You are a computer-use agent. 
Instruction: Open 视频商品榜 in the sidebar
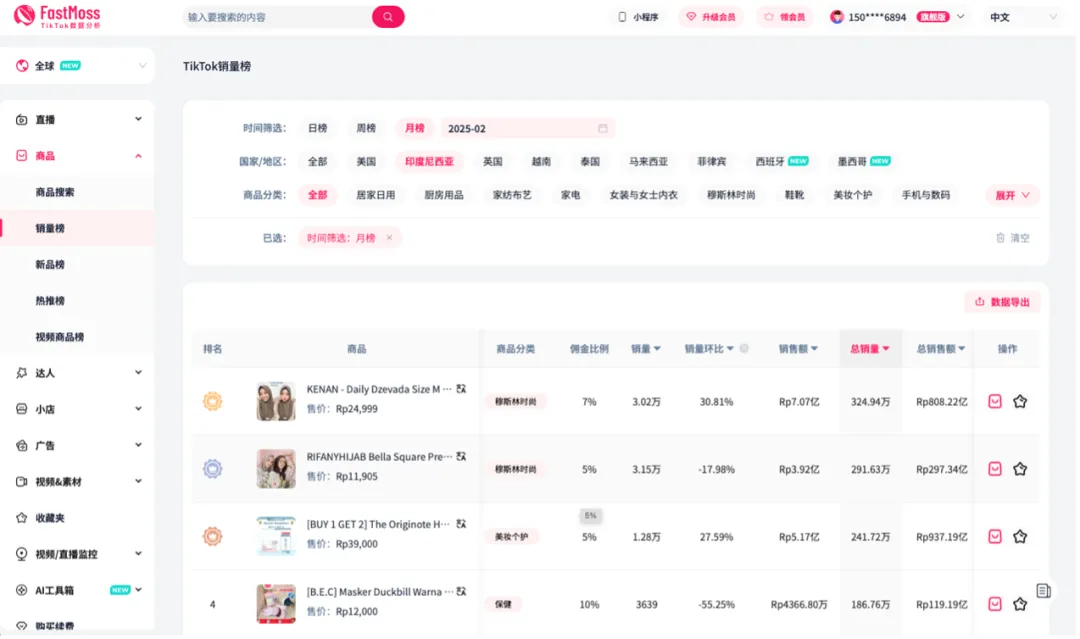(x=60, y=337)
